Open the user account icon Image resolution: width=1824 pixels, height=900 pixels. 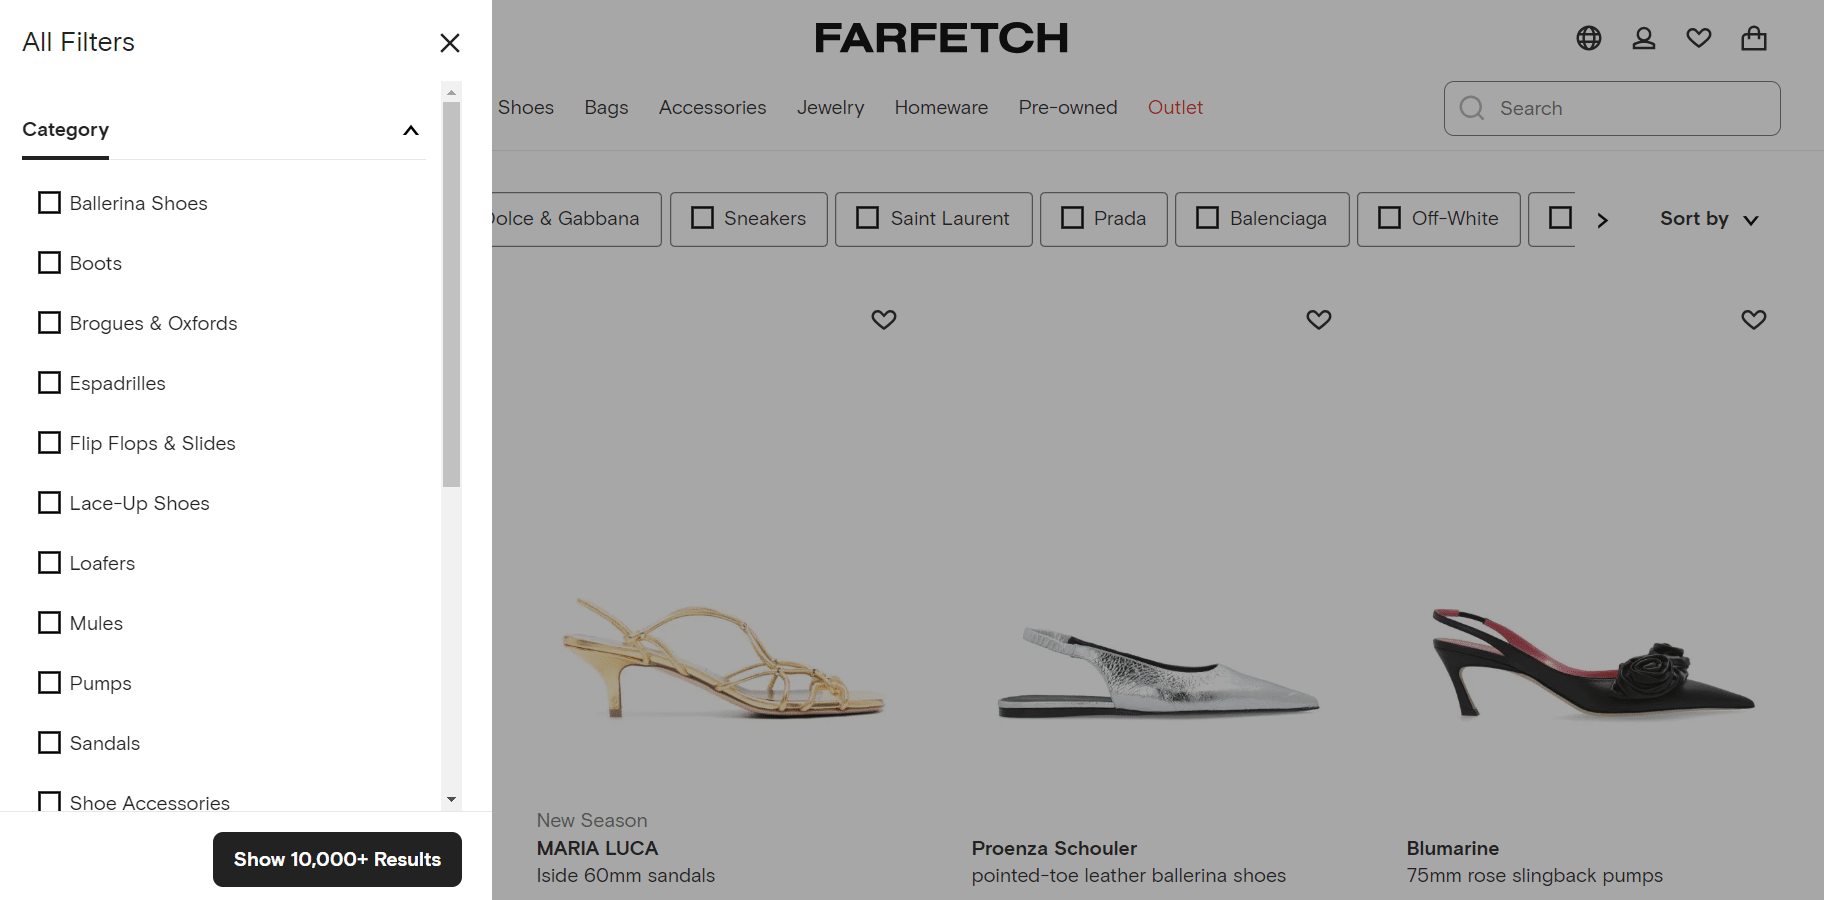(1644, 38)
